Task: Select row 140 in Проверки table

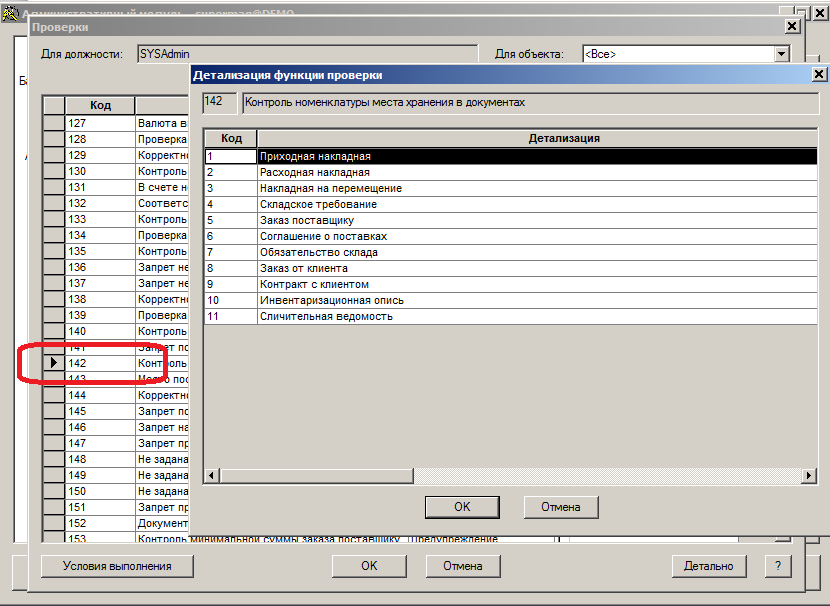Action: tap(115, 331)
